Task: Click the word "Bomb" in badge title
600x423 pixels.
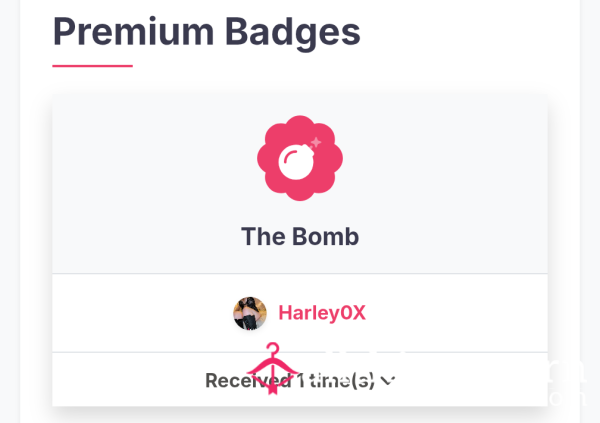Action: pyautogui.click(x=326, y=236)
